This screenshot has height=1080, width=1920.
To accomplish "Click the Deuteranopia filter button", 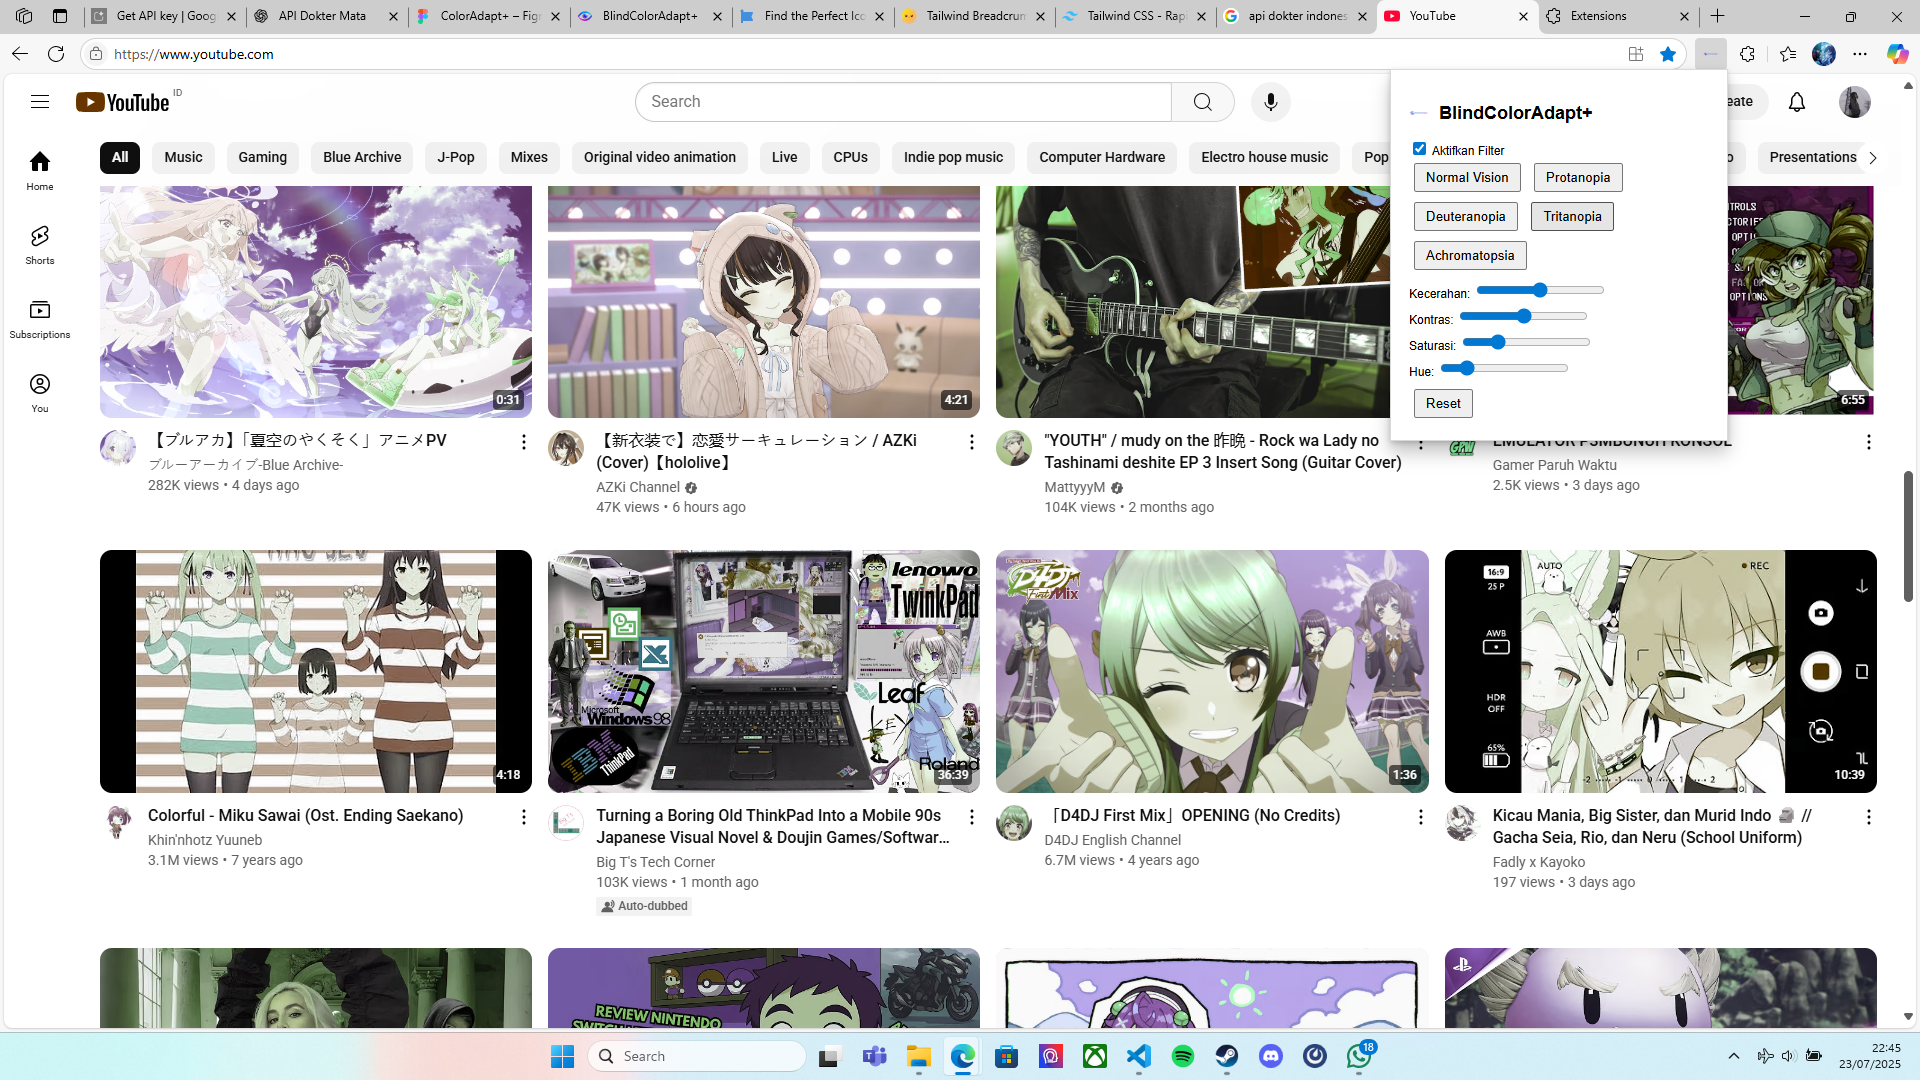I will coord(1466,217).
